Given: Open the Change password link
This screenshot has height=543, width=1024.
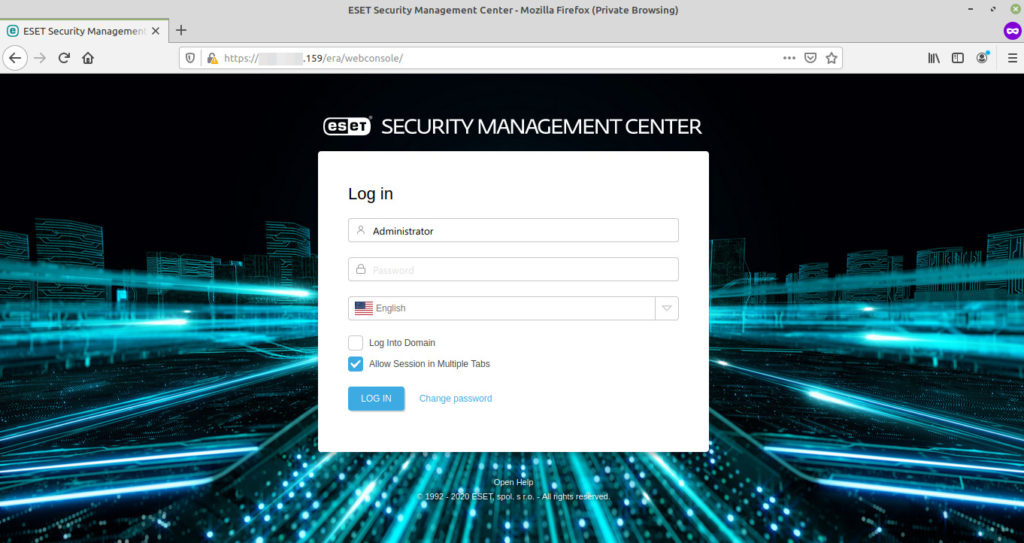Looking at the screenshot, I should coord(456,399).
